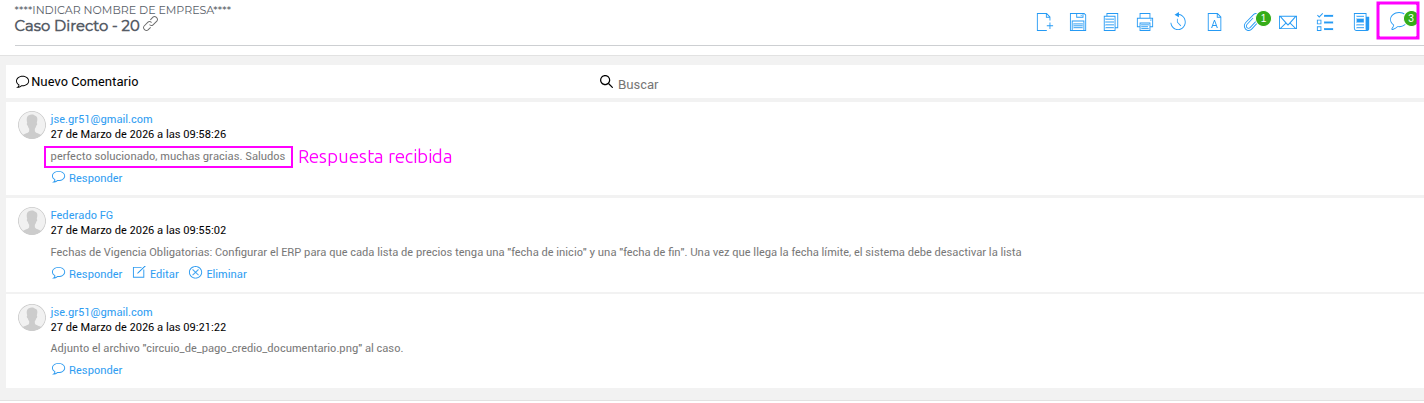Open the checklist tasks icon
1424x403 pixels.
coord(1325,23)
